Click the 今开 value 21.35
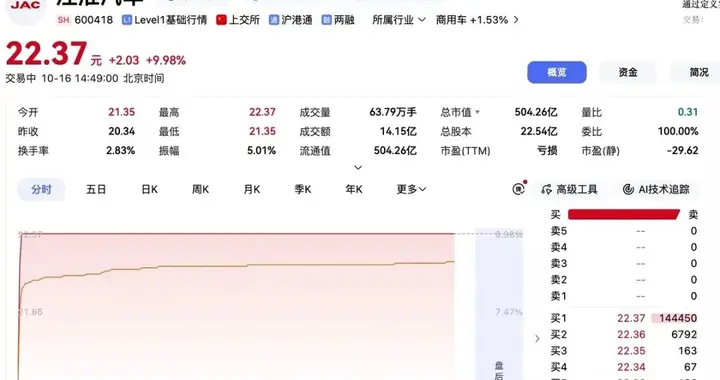 122,112
